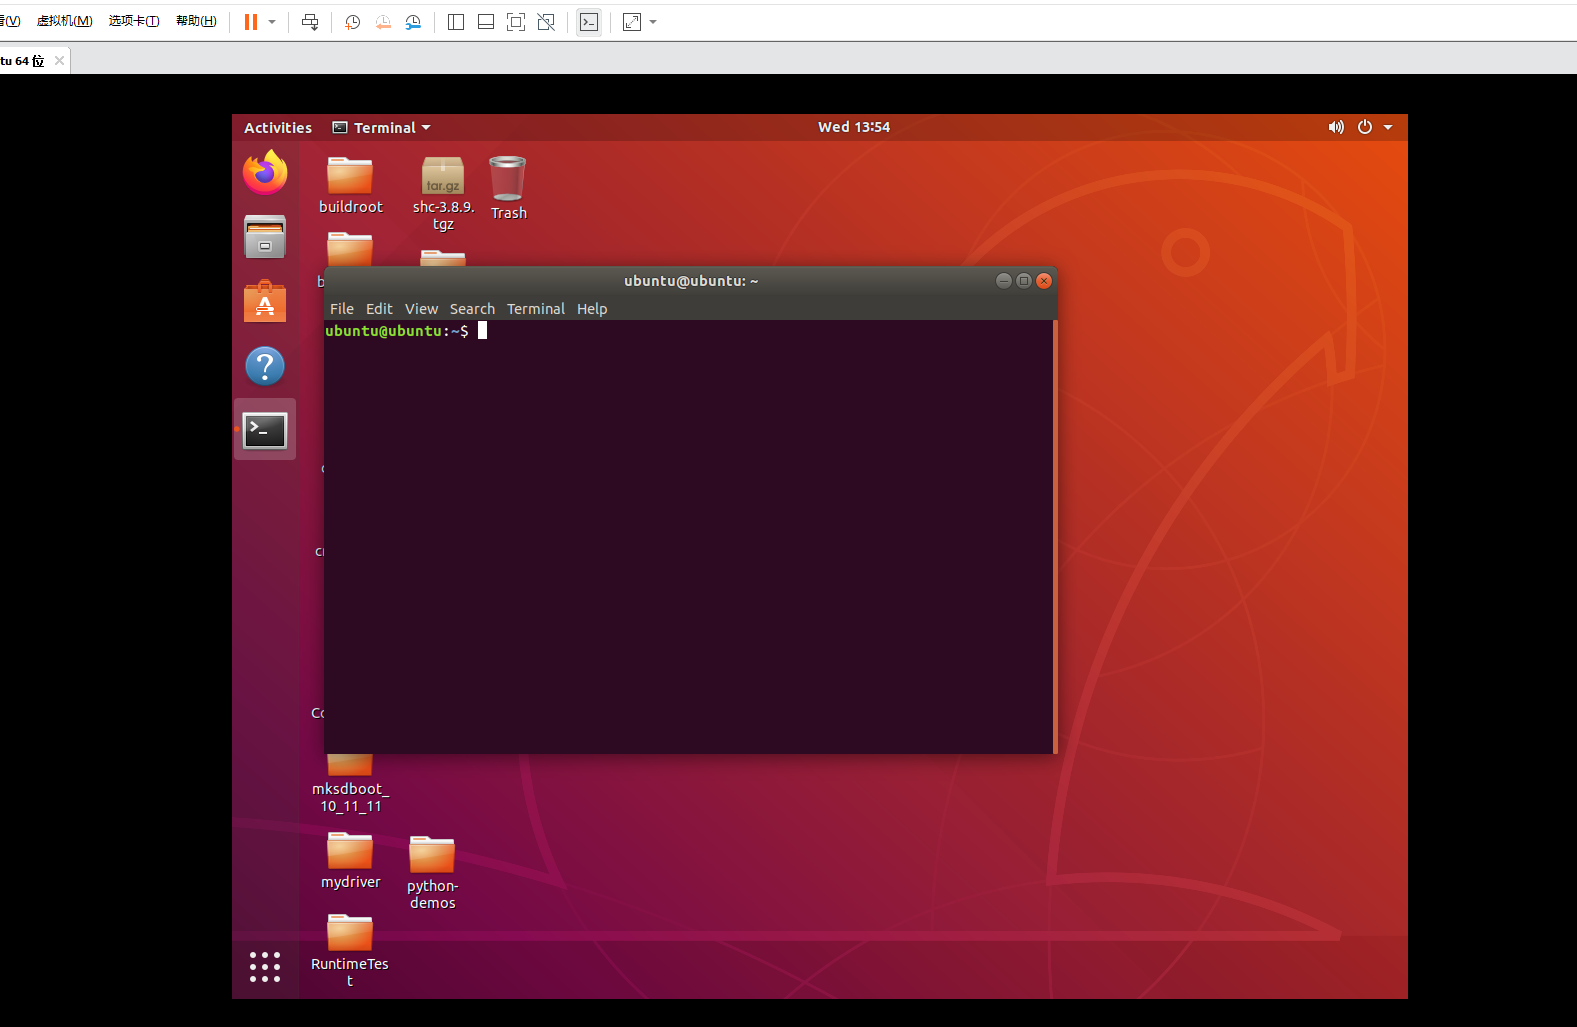Open the Help icon in the dock
This screenshot has width=1577, height=1027.
pos(265,366)
